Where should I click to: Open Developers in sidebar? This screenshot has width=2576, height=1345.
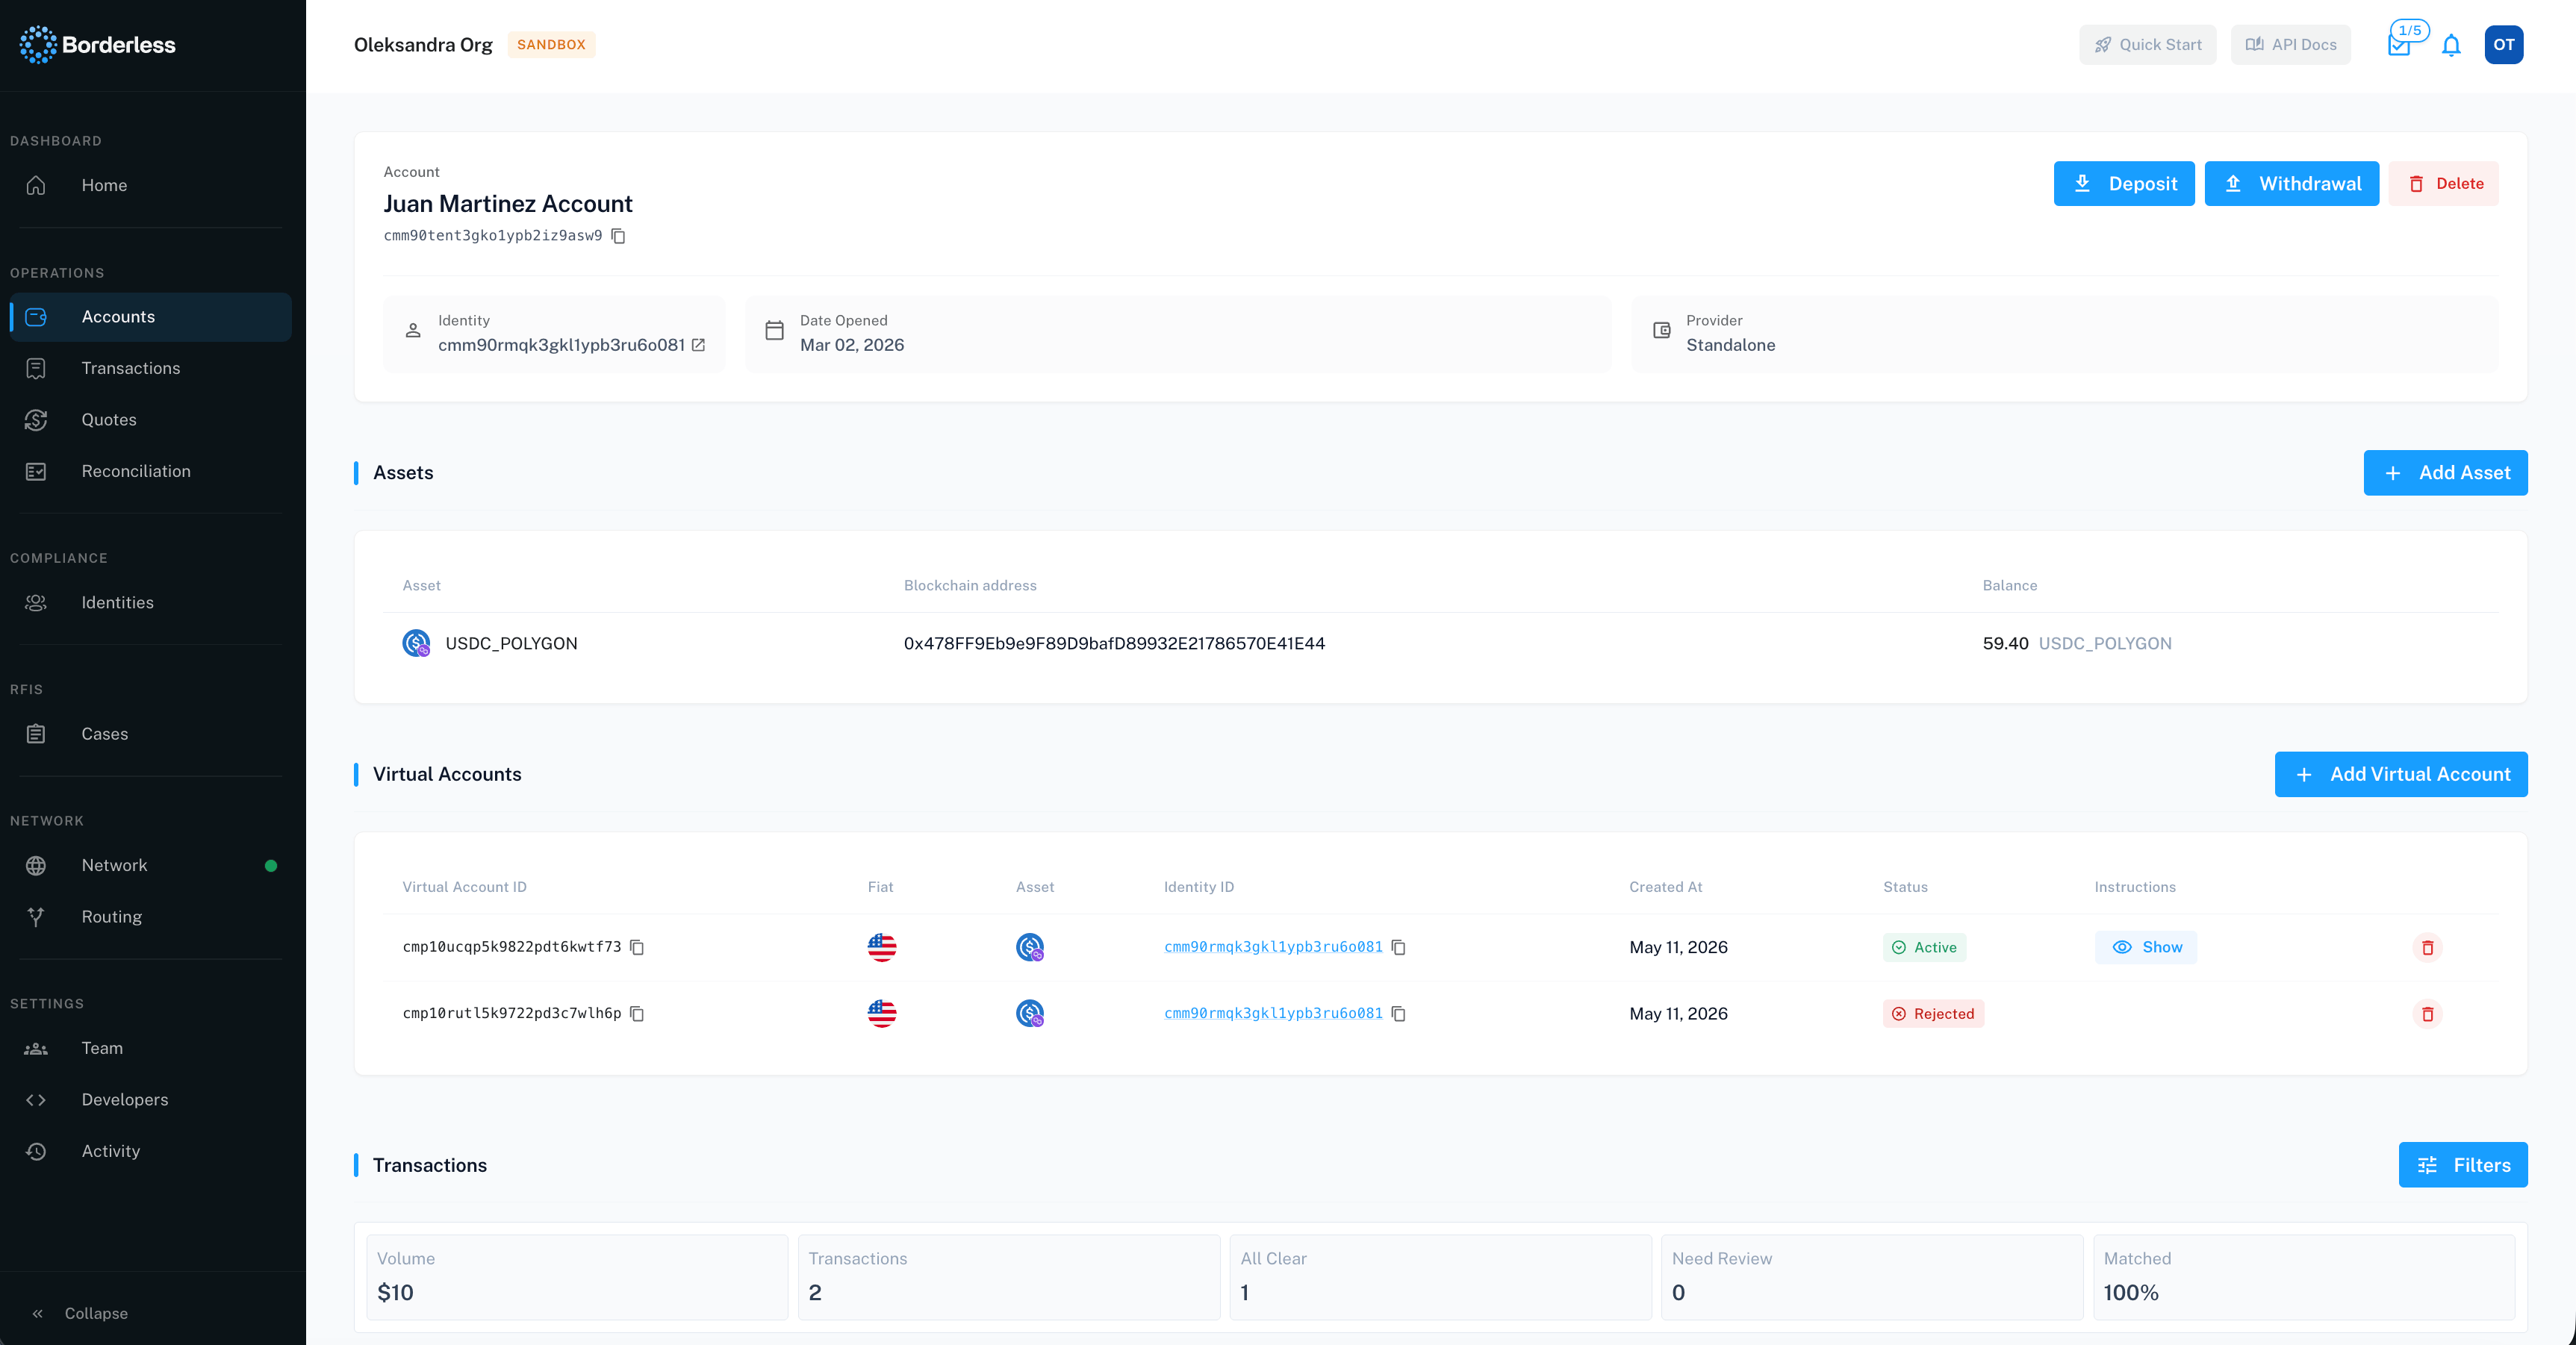(x=151, y=1100)
